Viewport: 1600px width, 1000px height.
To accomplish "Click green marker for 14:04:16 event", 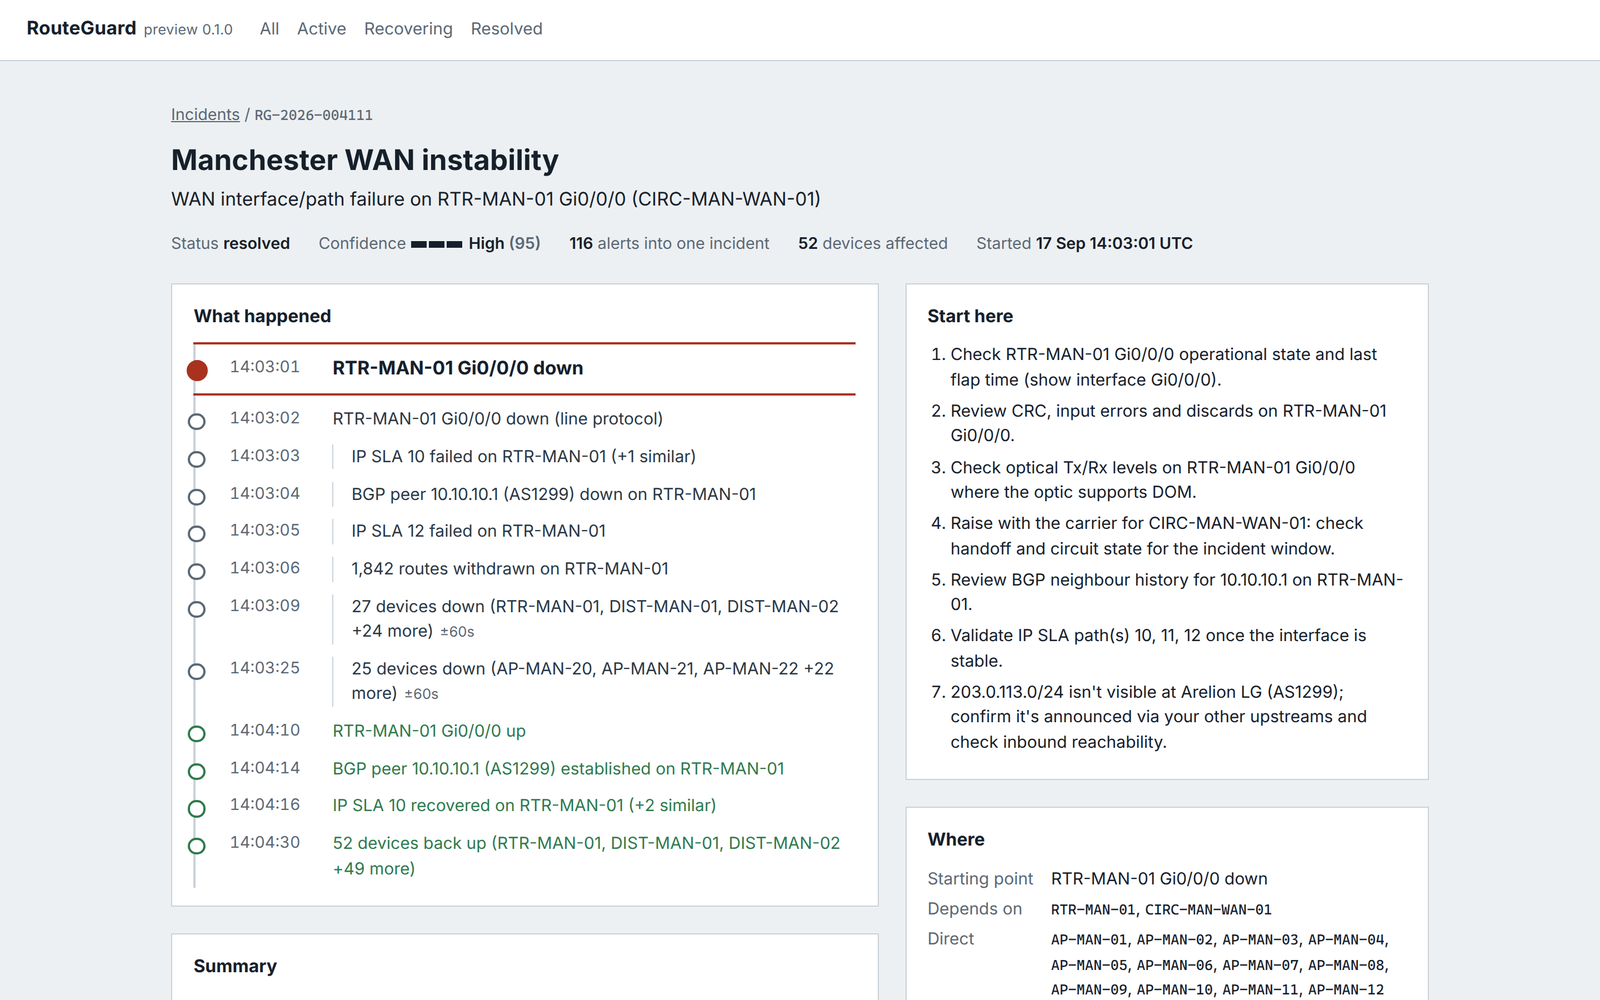I will (197, 808).
